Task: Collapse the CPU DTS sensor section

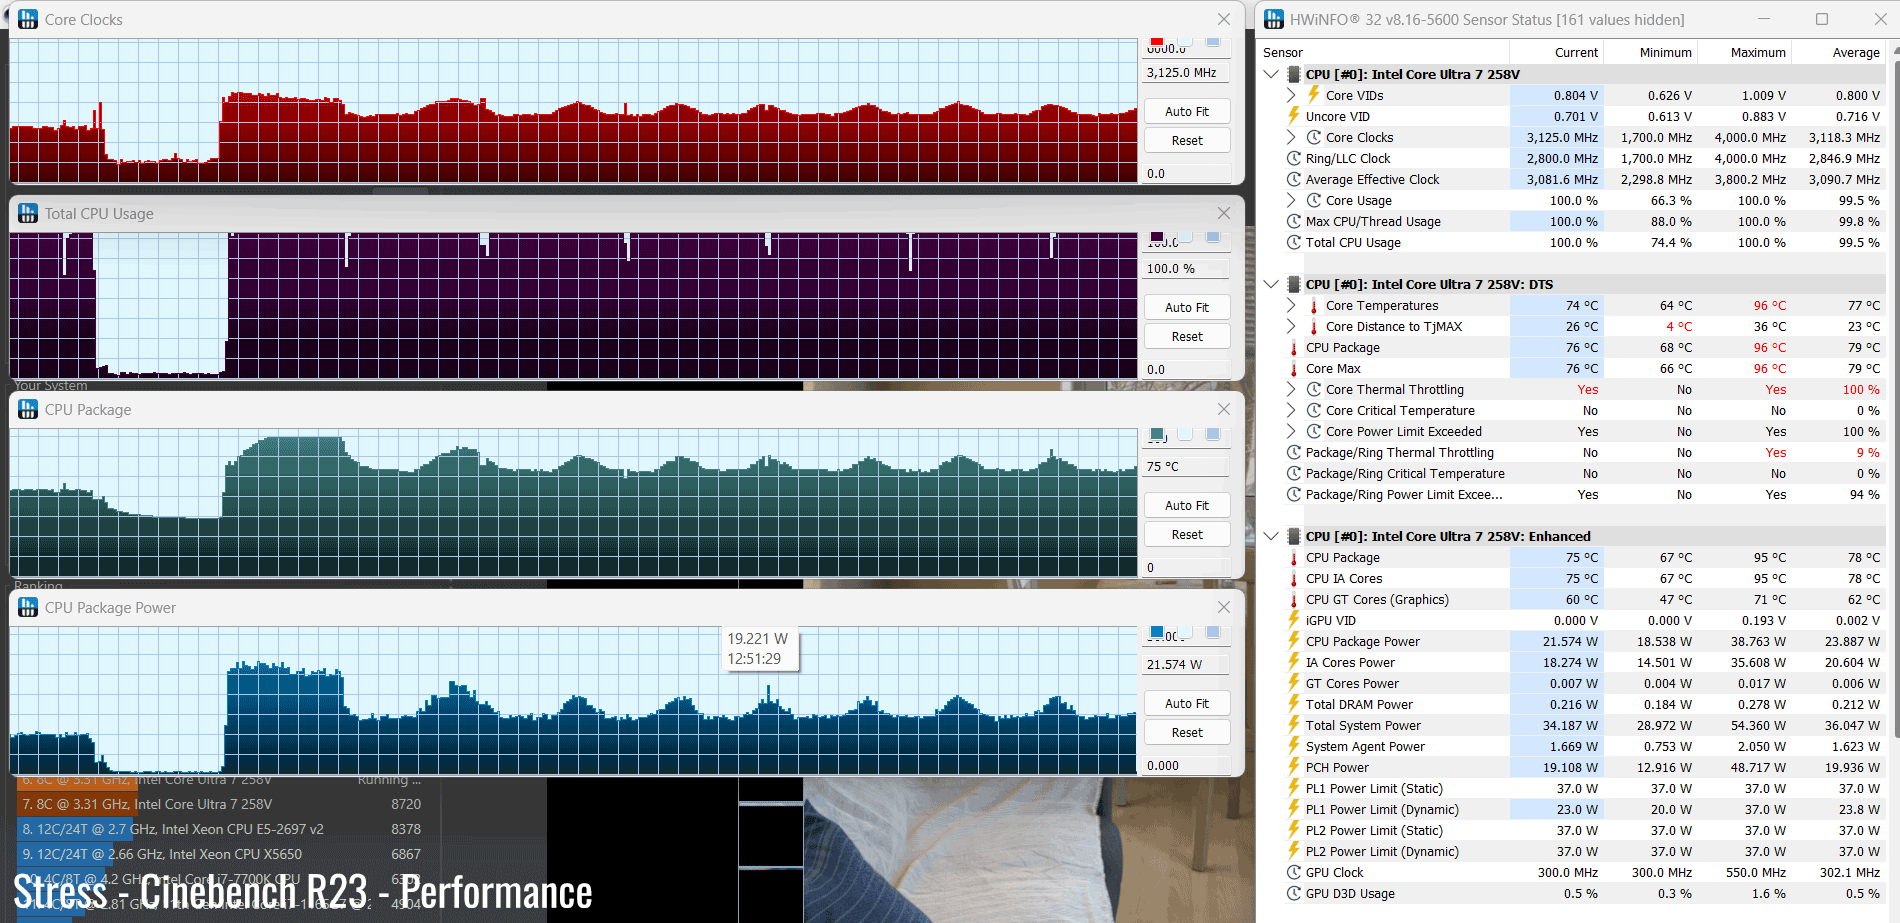Action: 1271,284
